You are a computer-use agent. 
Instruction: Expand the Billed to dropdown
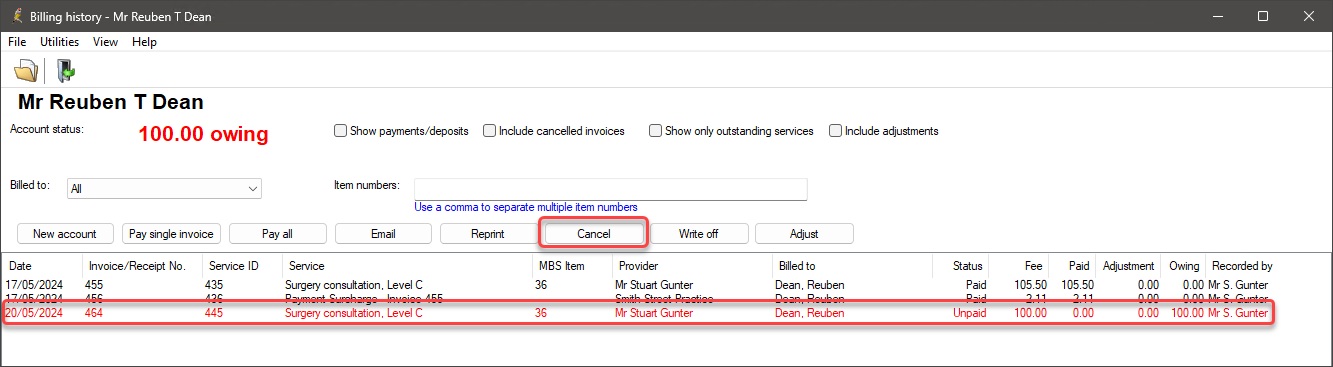coord(252,188)
